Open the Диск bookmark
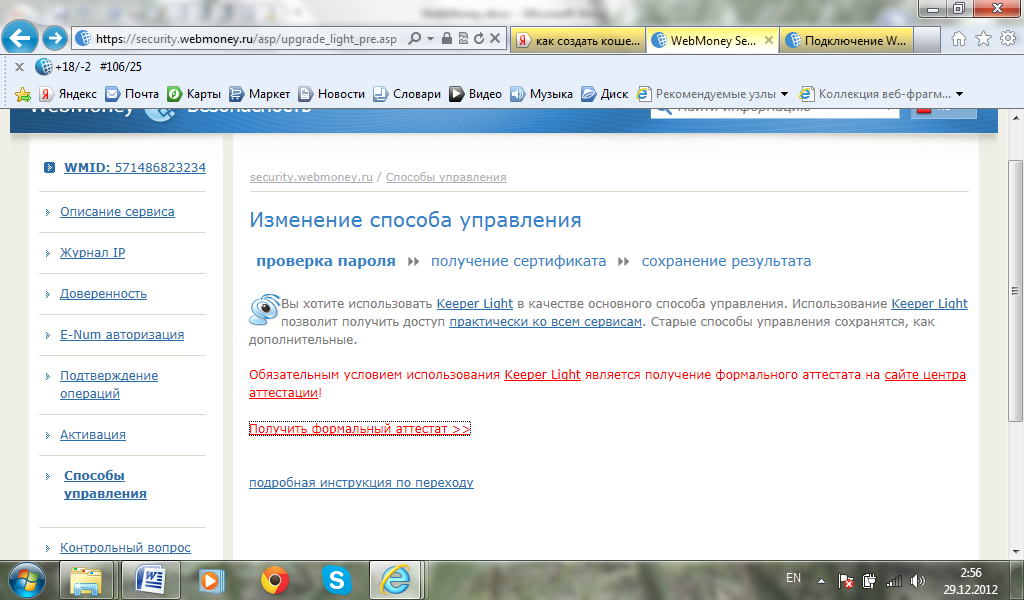 coord(605,94)
